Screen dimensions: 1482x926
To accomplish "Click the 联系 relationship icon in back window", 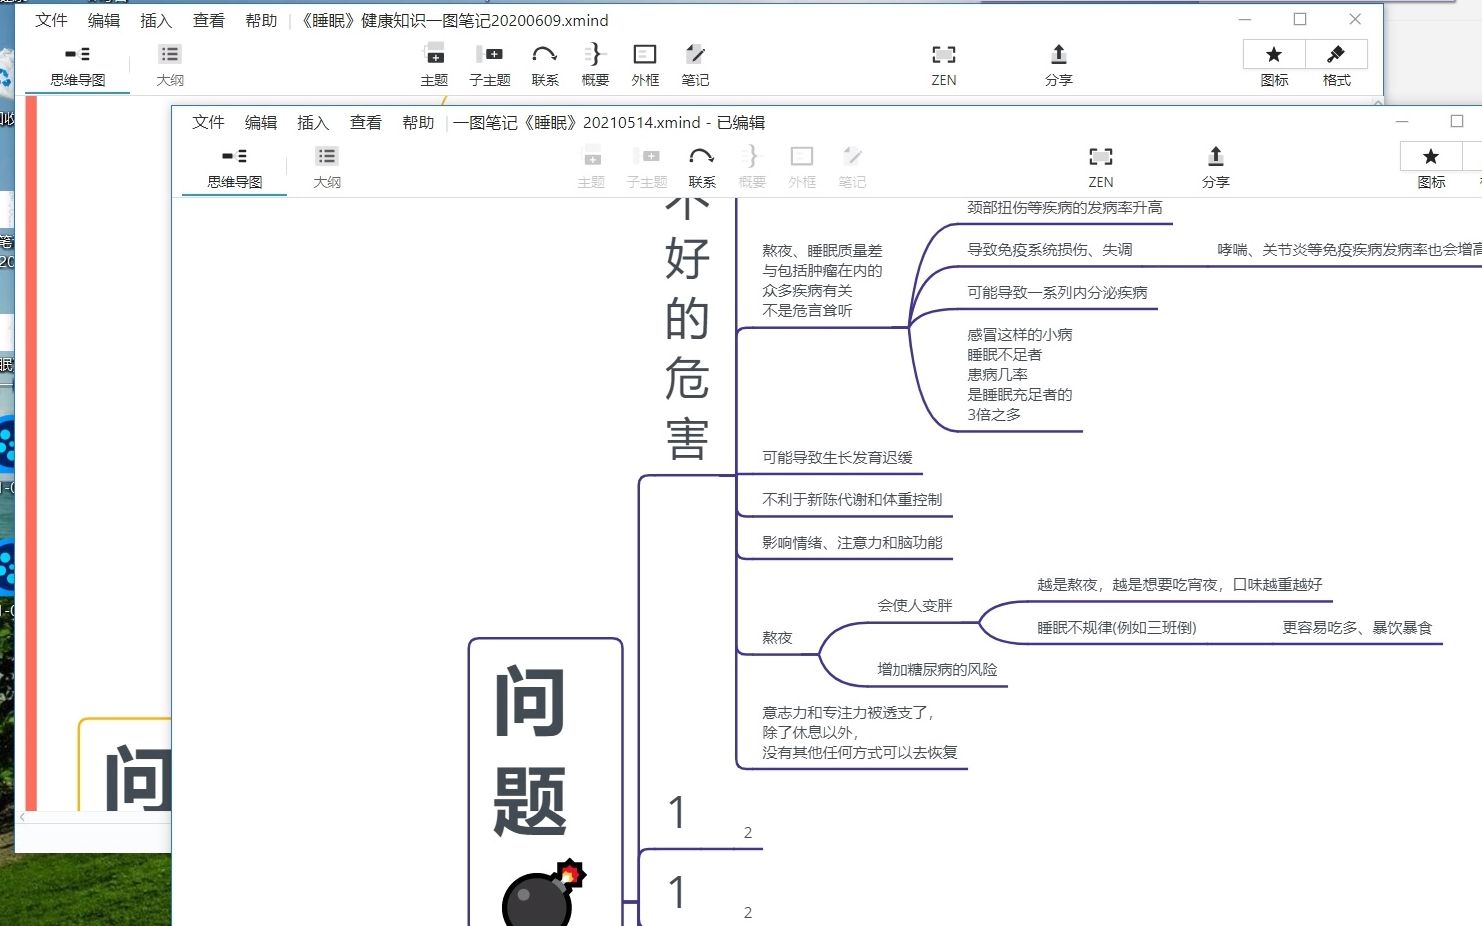I will [545, 65].
